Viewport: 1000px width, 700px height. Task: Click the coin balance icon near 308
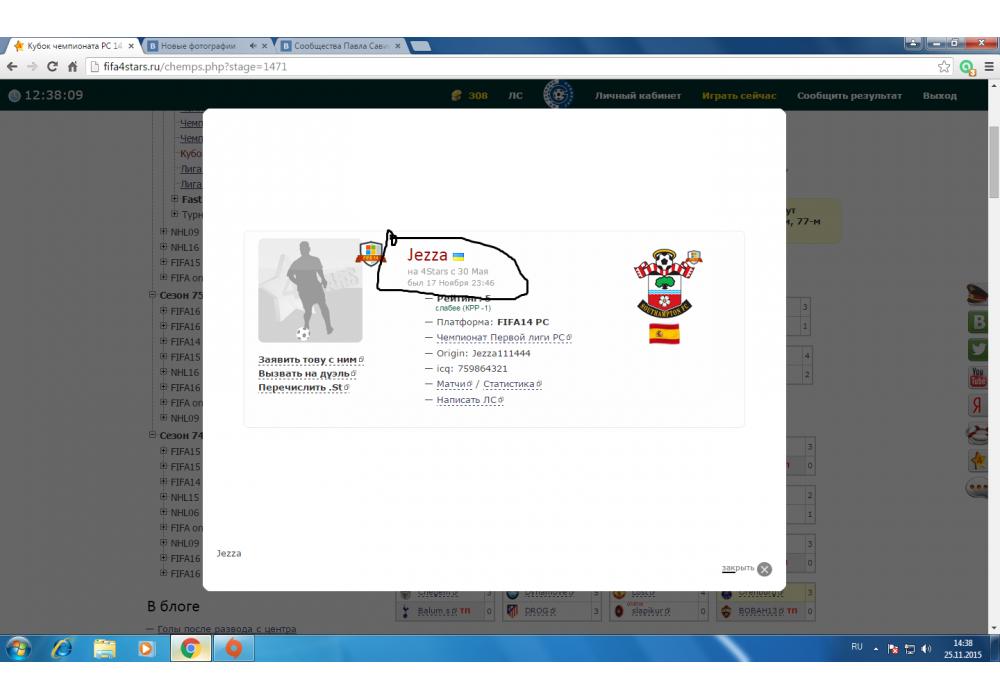point(457,96)
